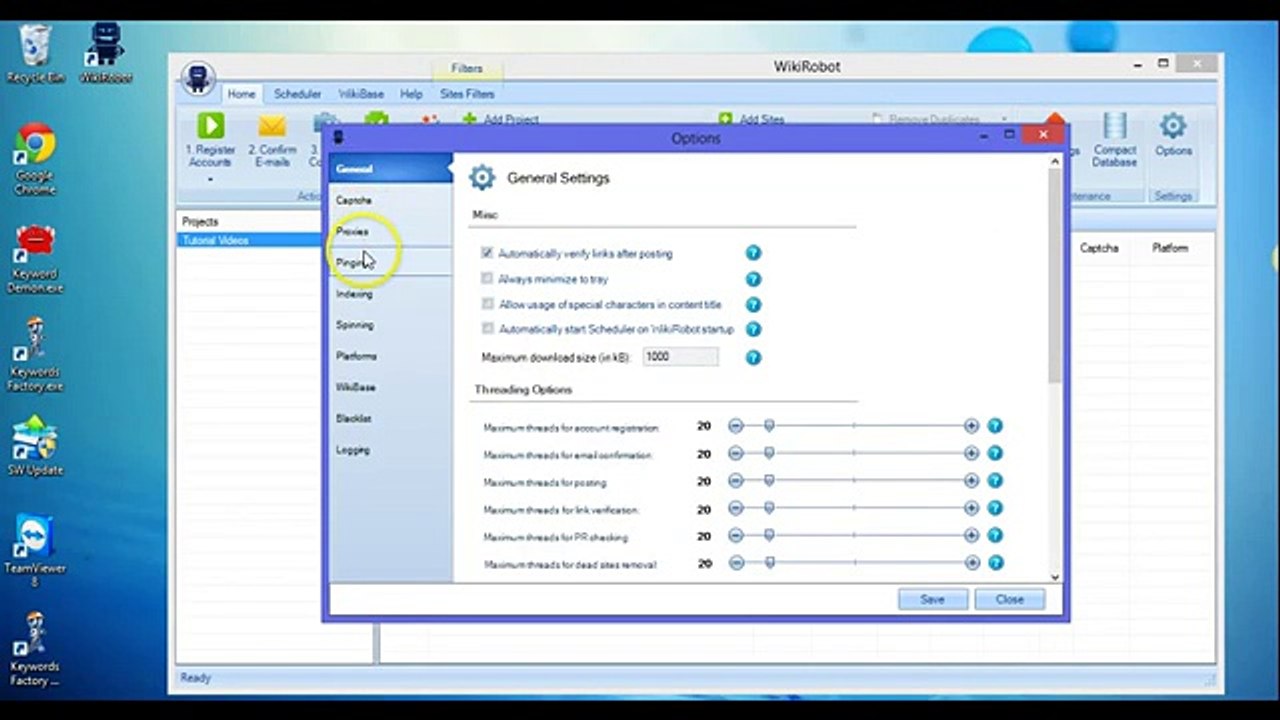Open the Home ribbon tab
This screenshot has height=720, width=1280.
click(x=241, y=94)
